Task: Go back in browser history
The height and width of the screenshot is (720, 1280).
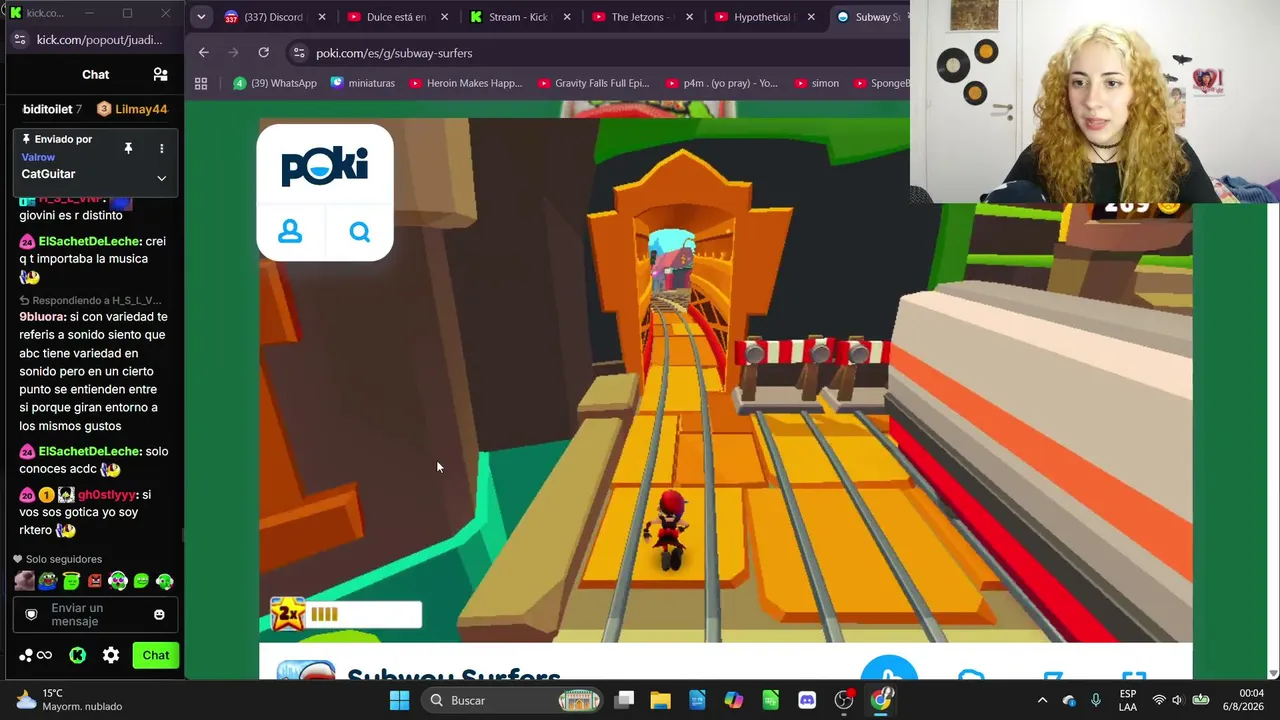Action: (204, 52)
